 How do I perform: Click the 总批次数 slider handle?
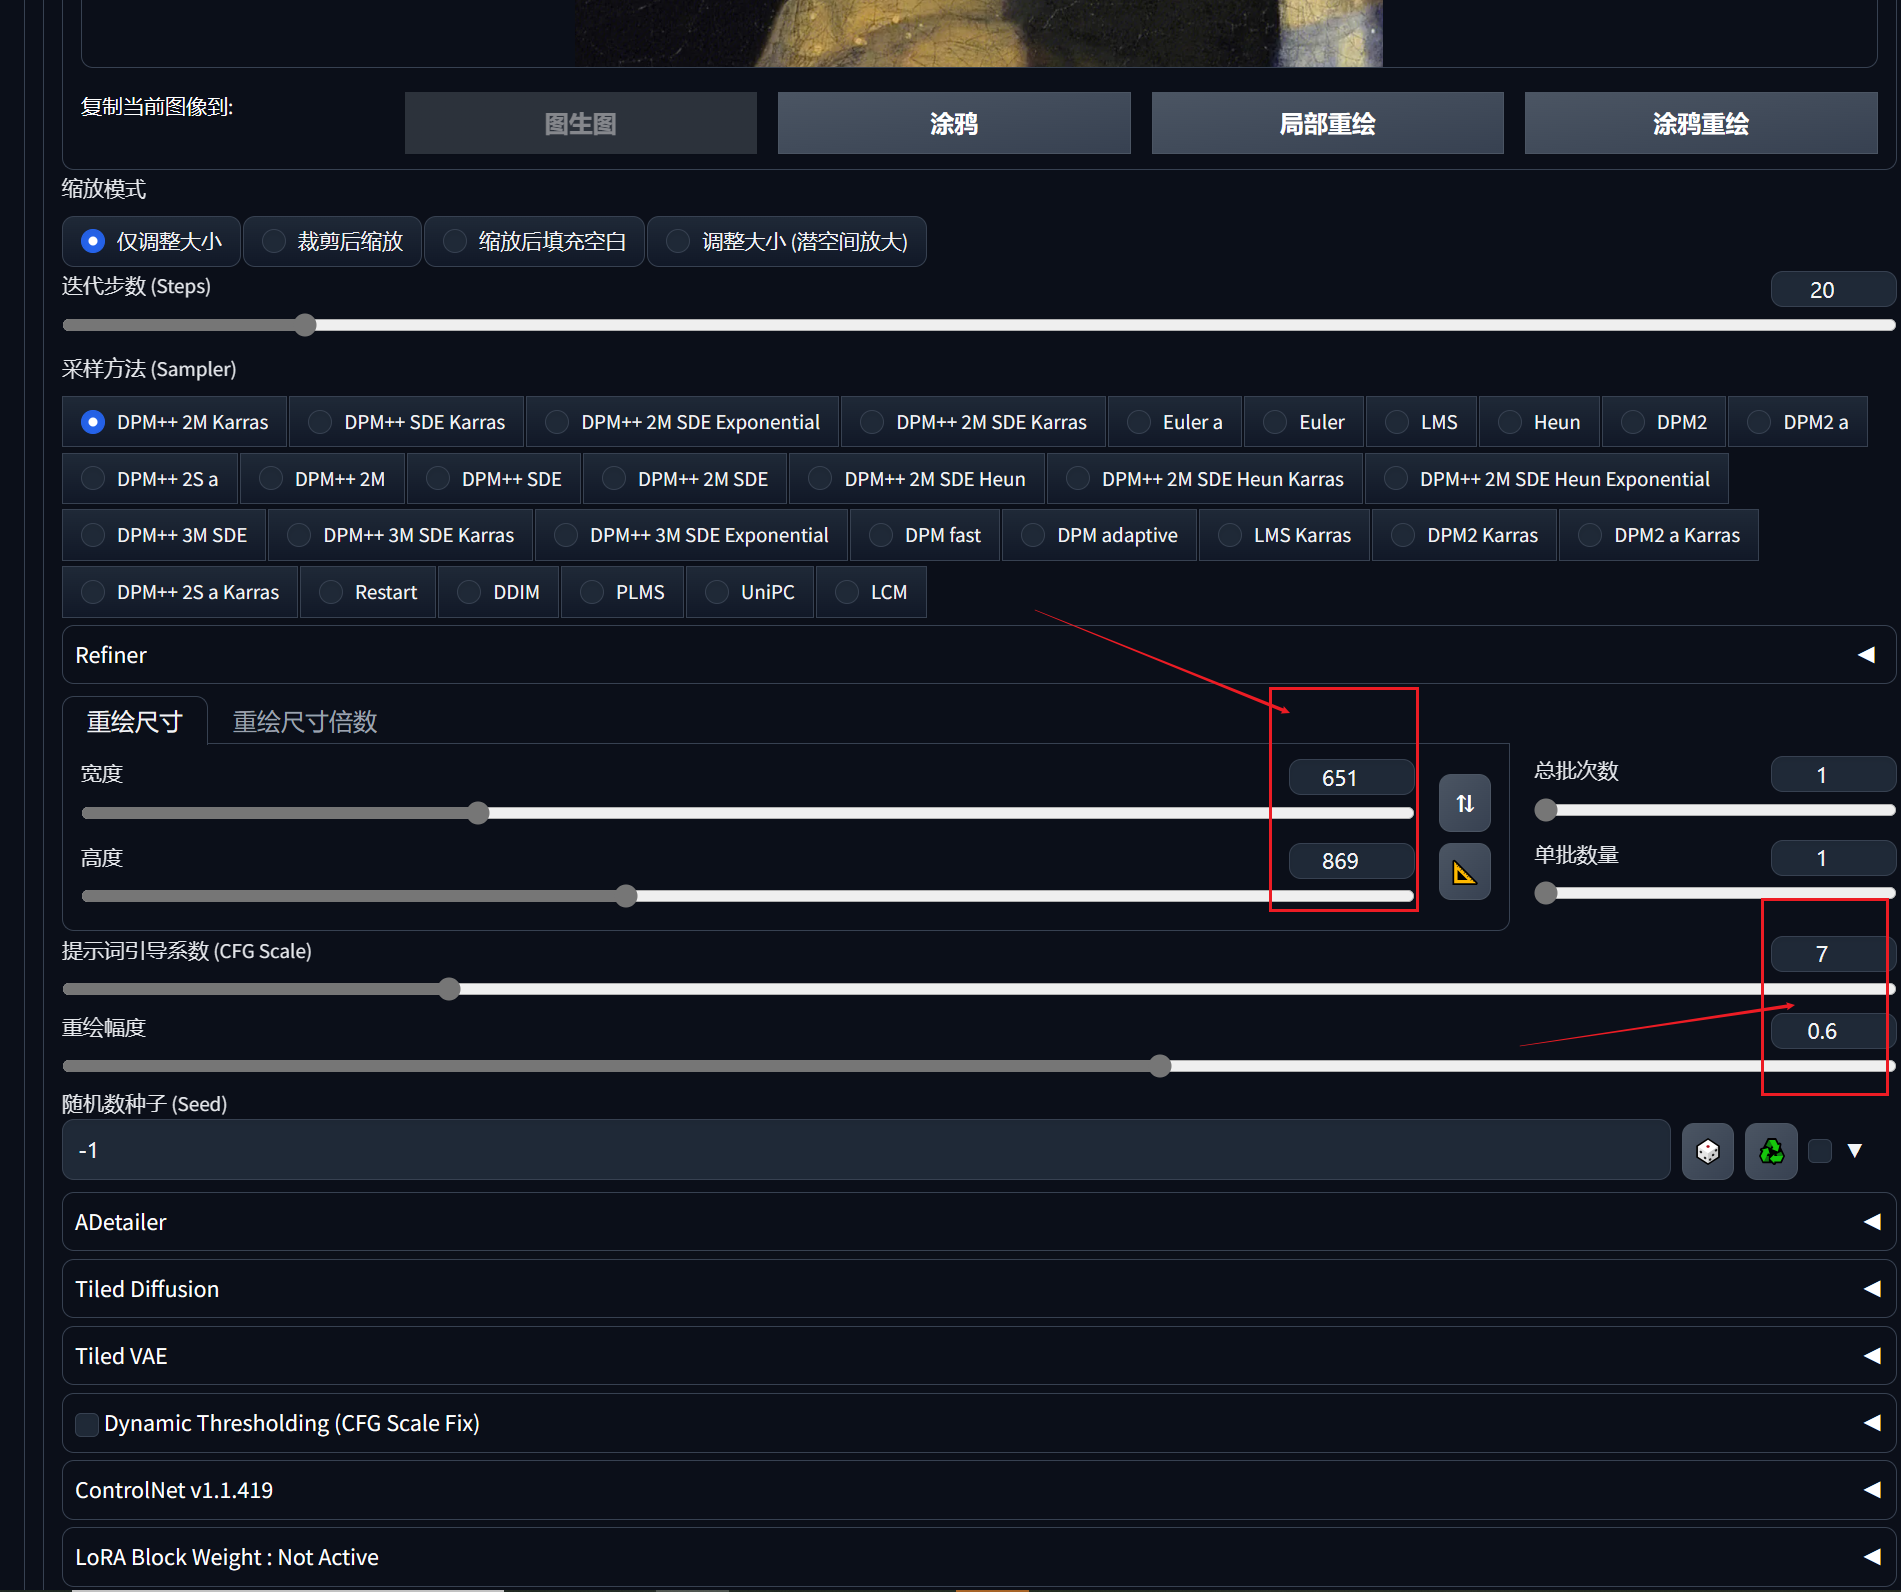click(1546, 810)
